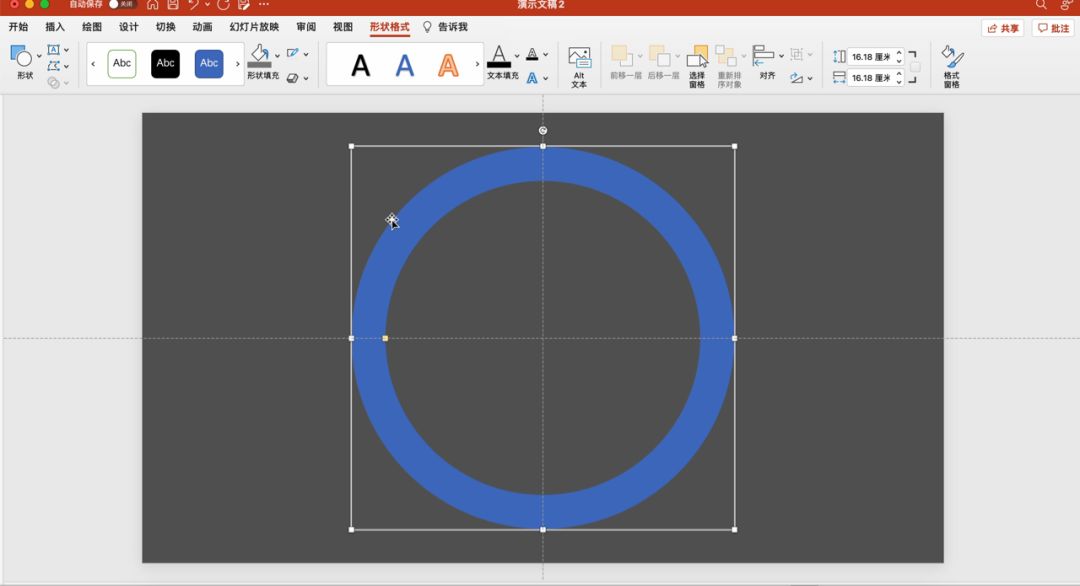
Task: Apply the black filled Abc shape style
Action: 165,63
